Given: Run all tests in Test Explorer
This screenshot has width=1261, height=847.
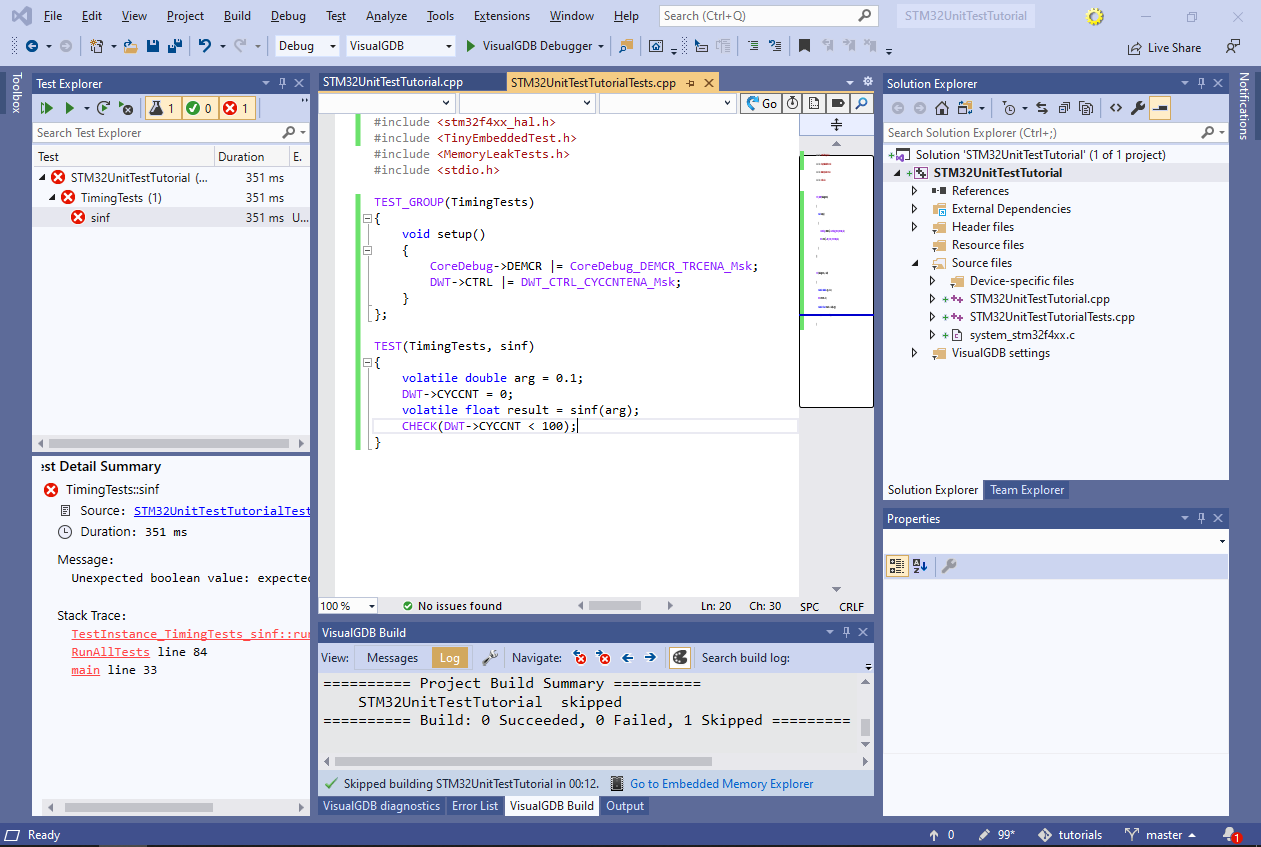Looking at the screenshot, I should (47, 108).
